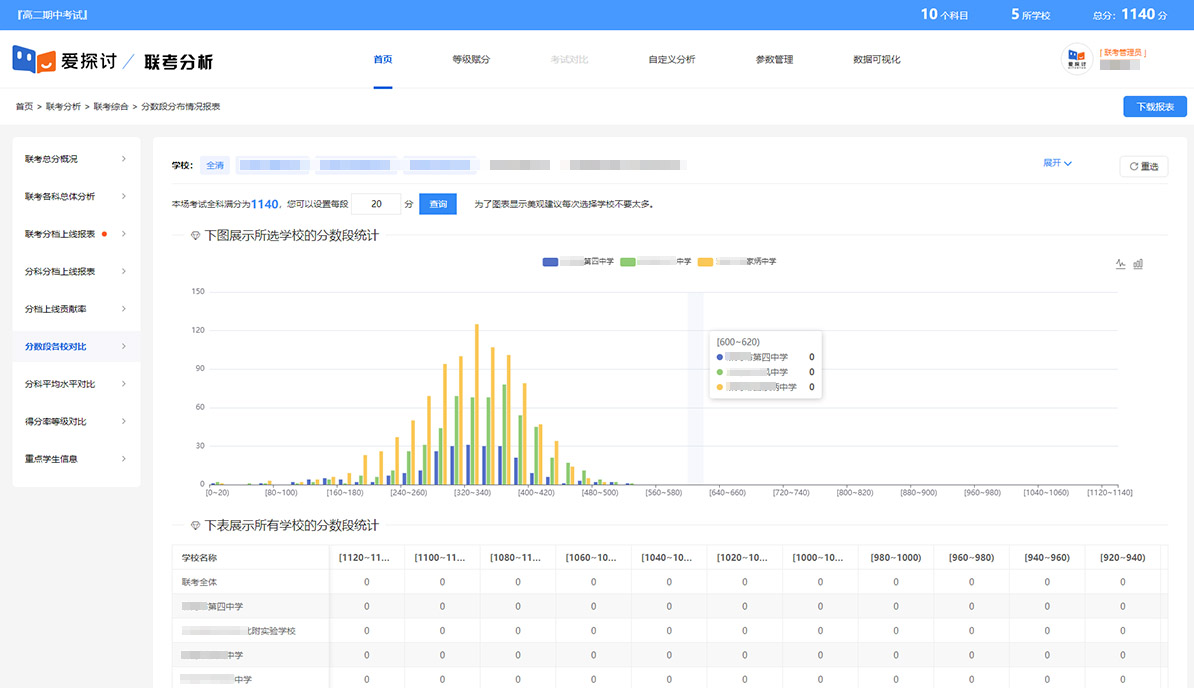The width and height of the screenshot is (1194, 688).
Task: Click the score interval input field
Action: [x=376, y=204]
